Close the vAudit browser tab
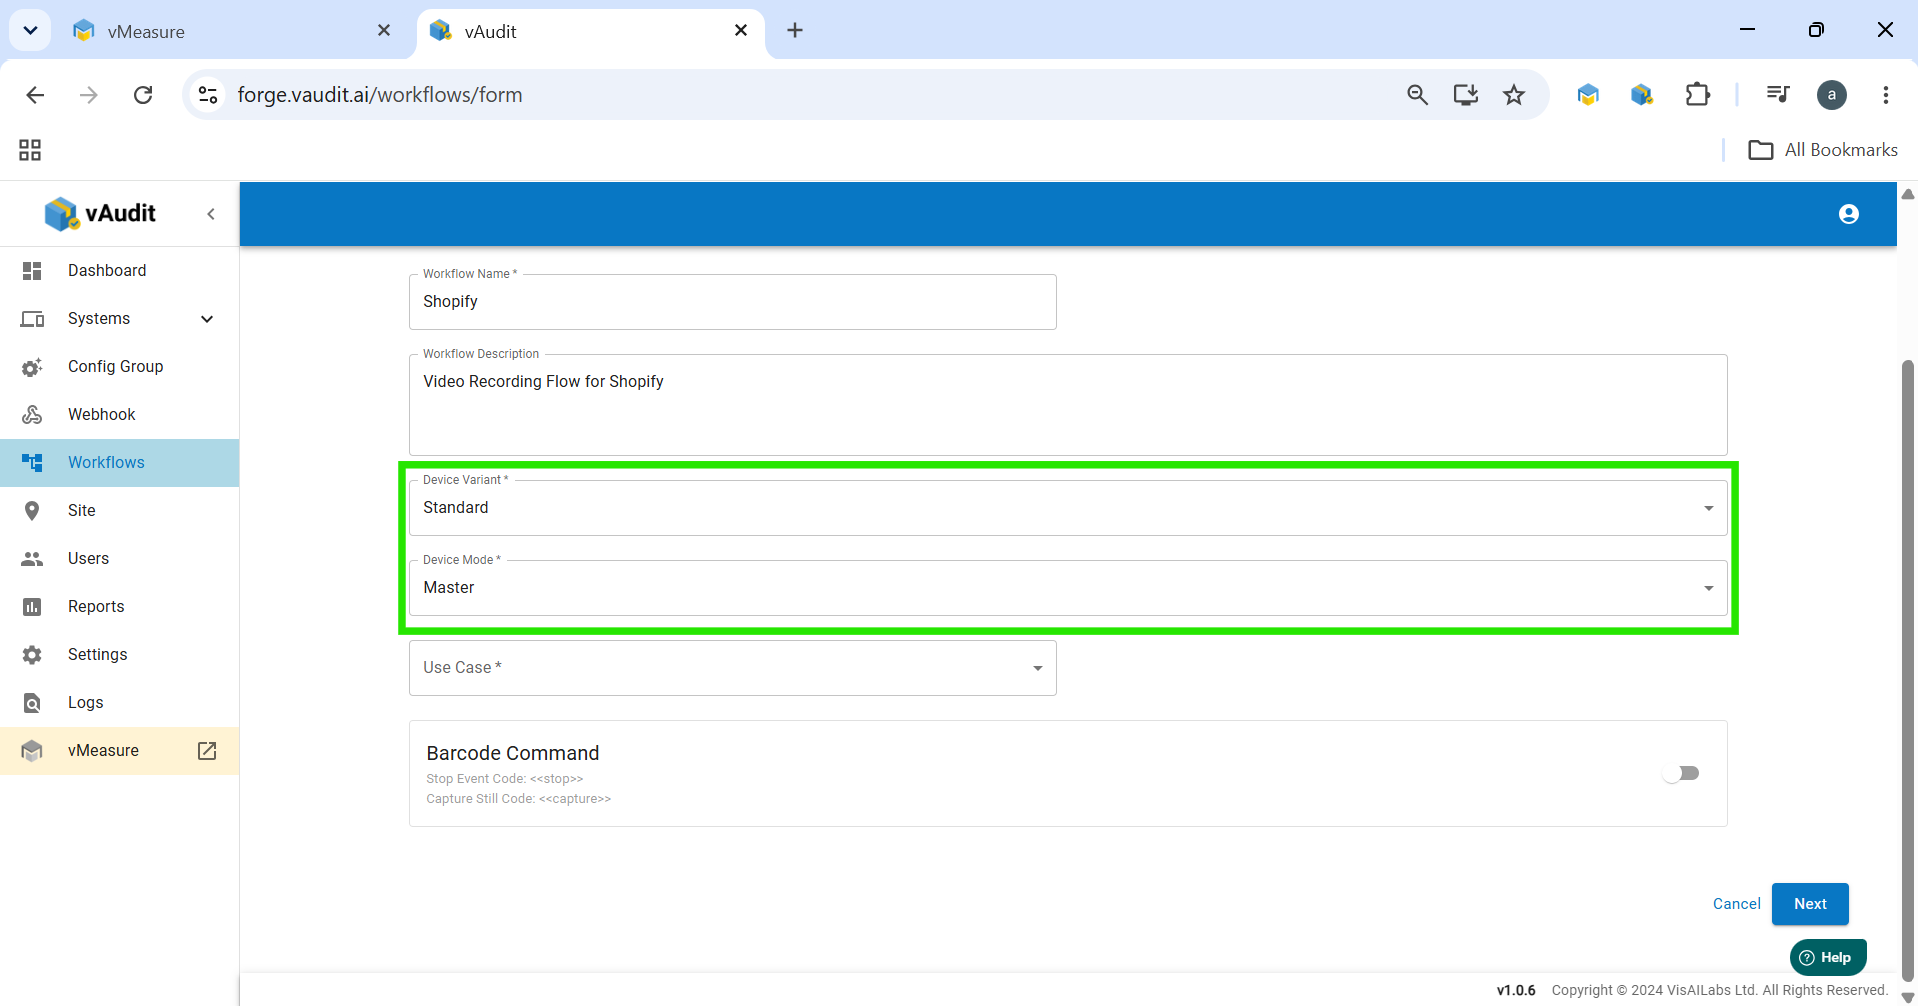 (741, 31)
